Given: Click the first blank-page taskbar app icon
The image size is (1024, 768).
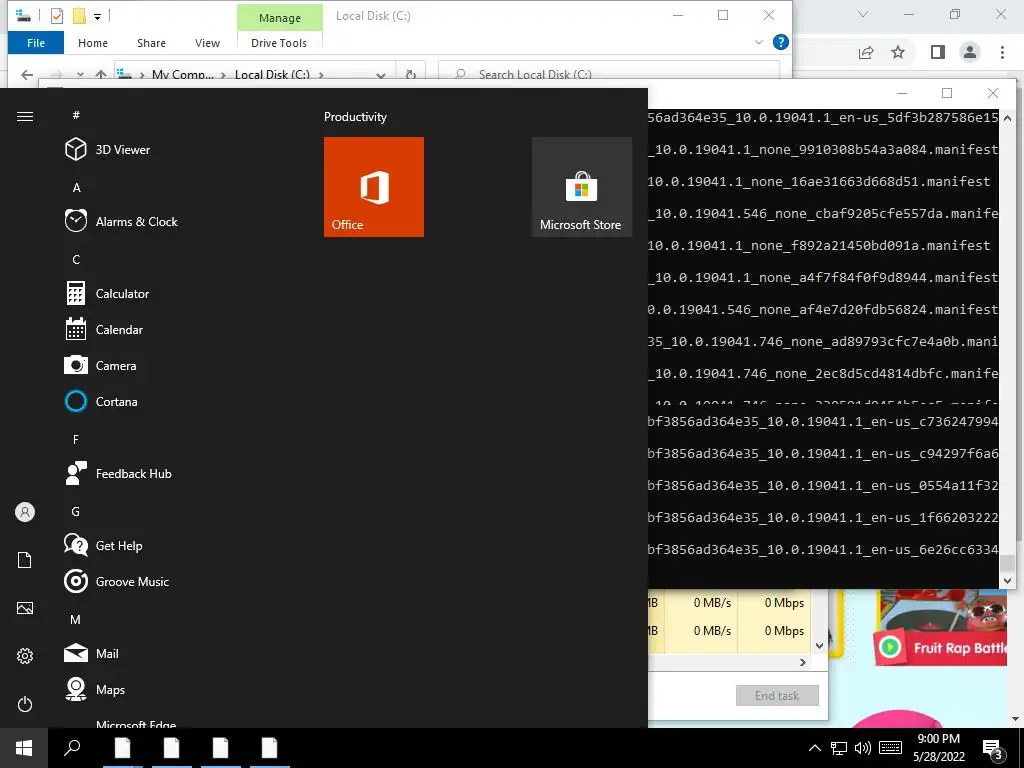Looking at the screenshot, I should coord(123,748).
